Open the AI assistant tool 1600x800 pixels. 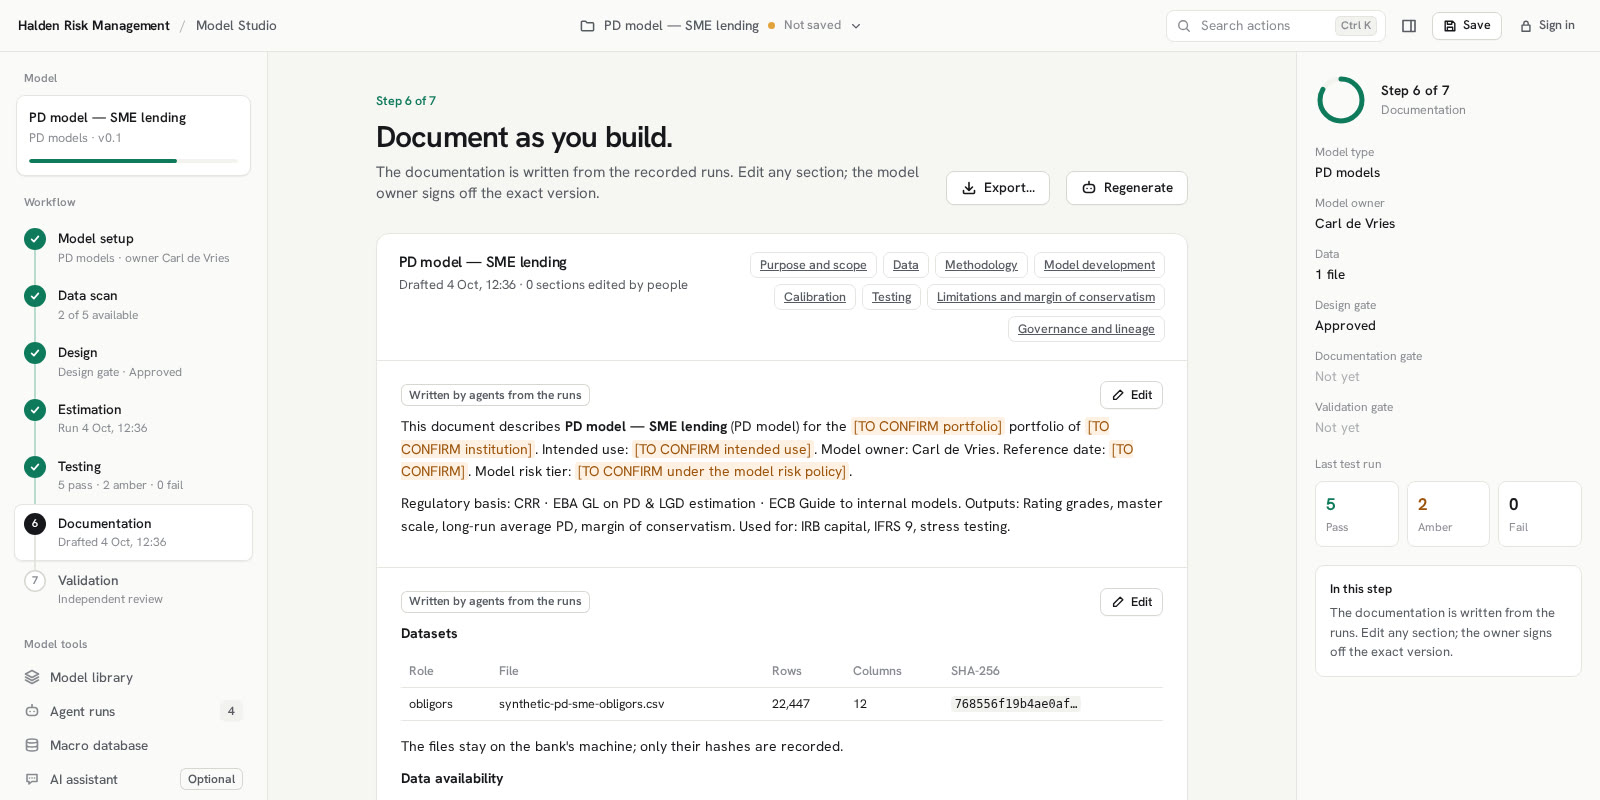133,779
